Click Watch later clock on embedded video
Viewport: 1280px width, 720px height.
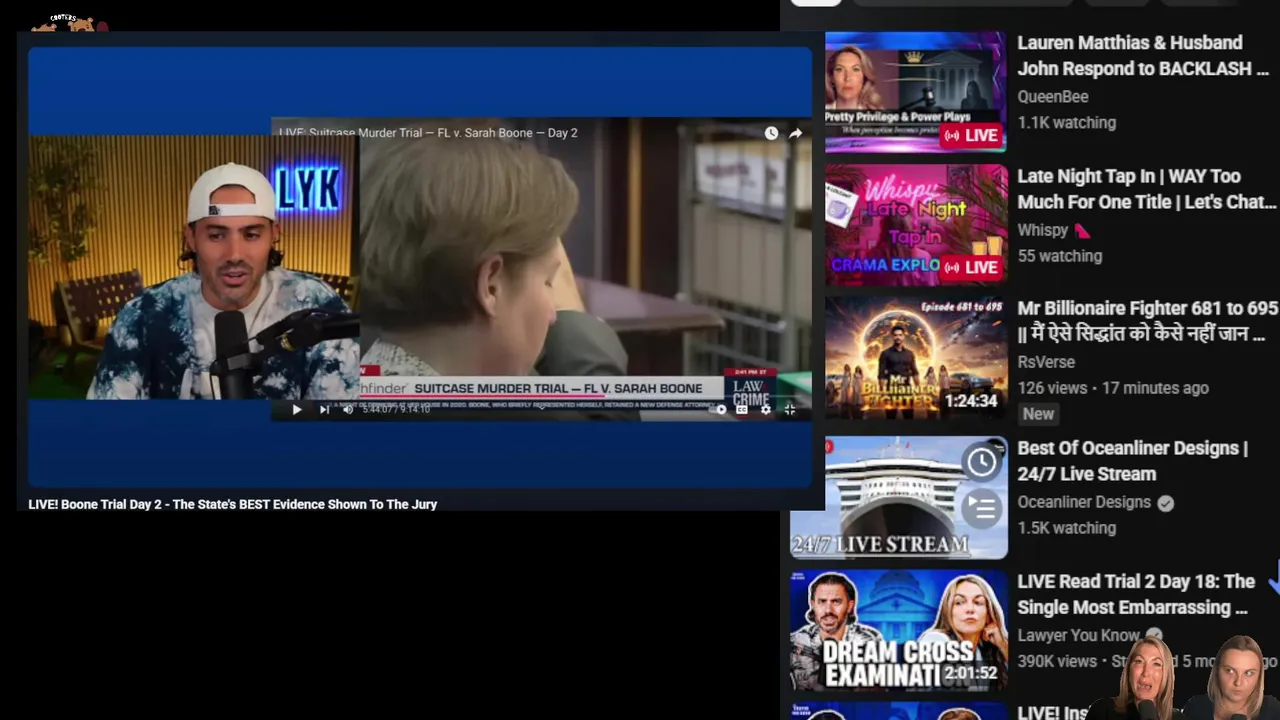pyautogui.click(x=771, y=133)
